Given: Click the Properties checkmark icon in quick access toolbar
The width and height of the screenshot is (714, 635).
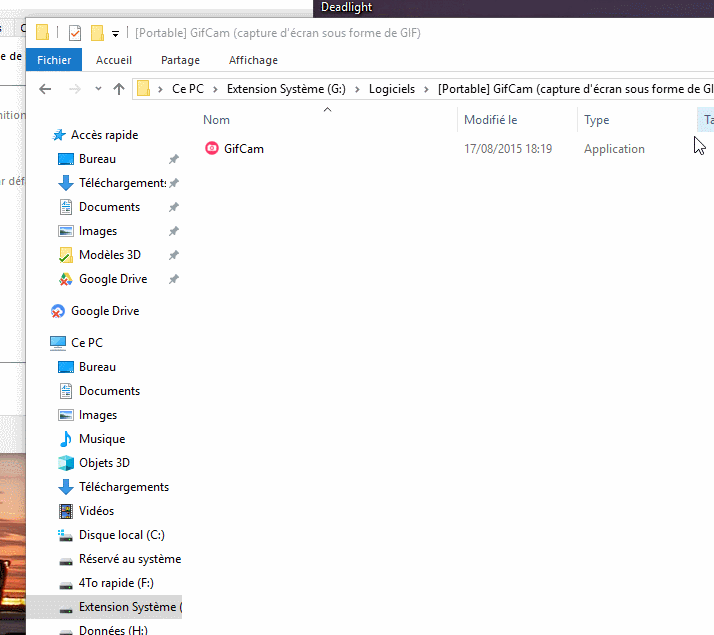Looking at the screenshot, I should 75,33.
